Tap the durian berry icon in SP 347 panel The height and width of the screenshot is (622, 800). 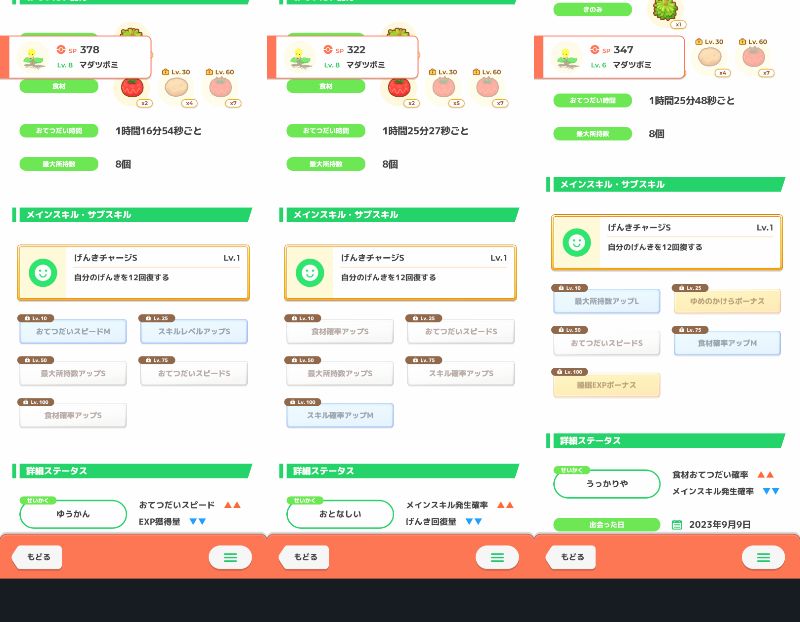coord(666,12)
